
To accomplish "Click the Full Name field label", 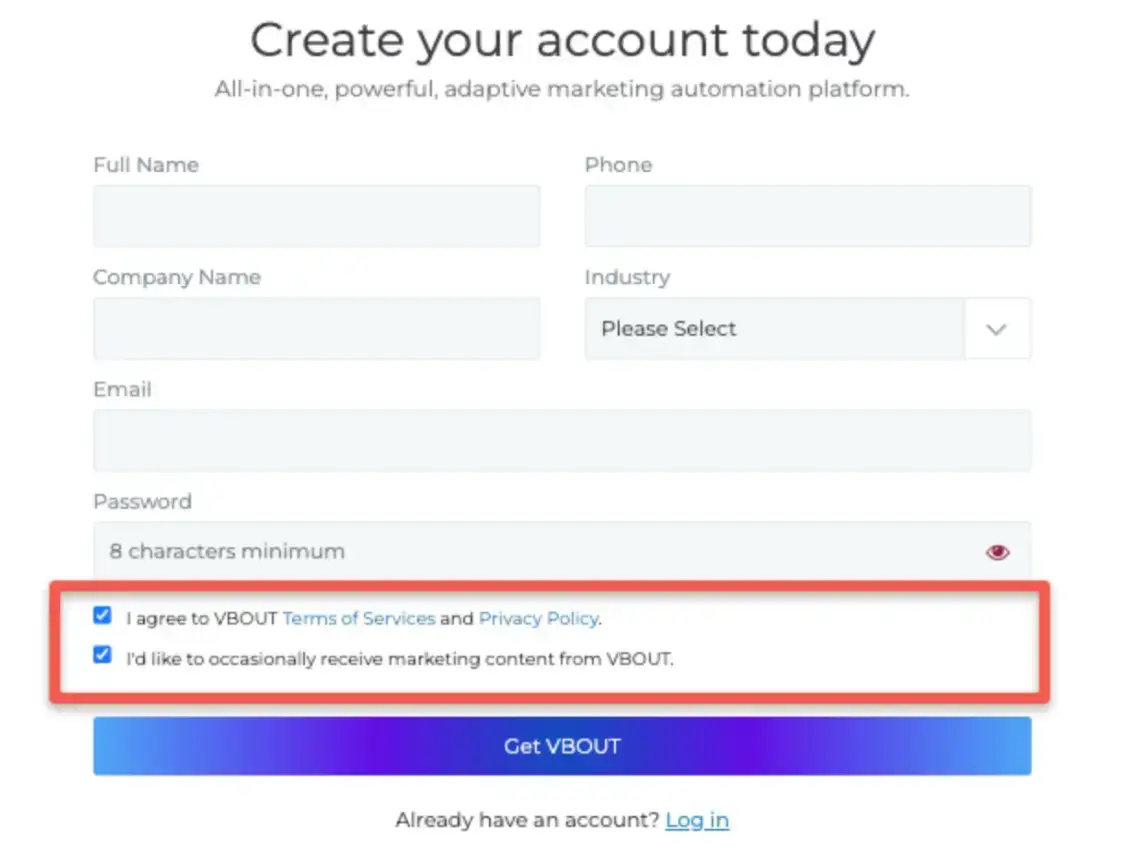I will click(145, 164).
